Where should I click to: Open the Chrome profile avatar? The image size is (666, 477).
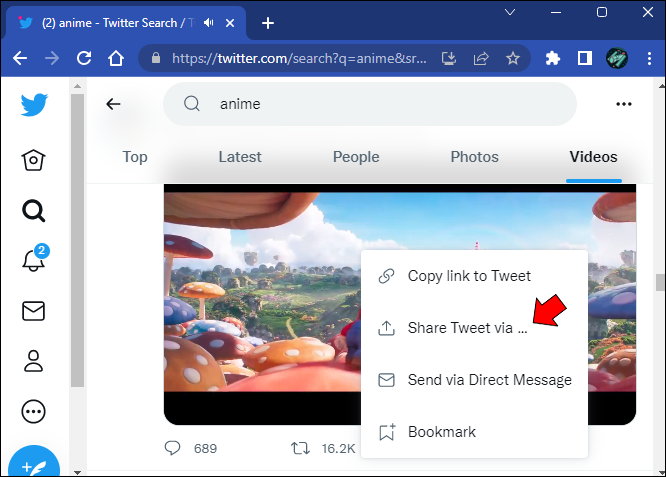click(617, 58)
